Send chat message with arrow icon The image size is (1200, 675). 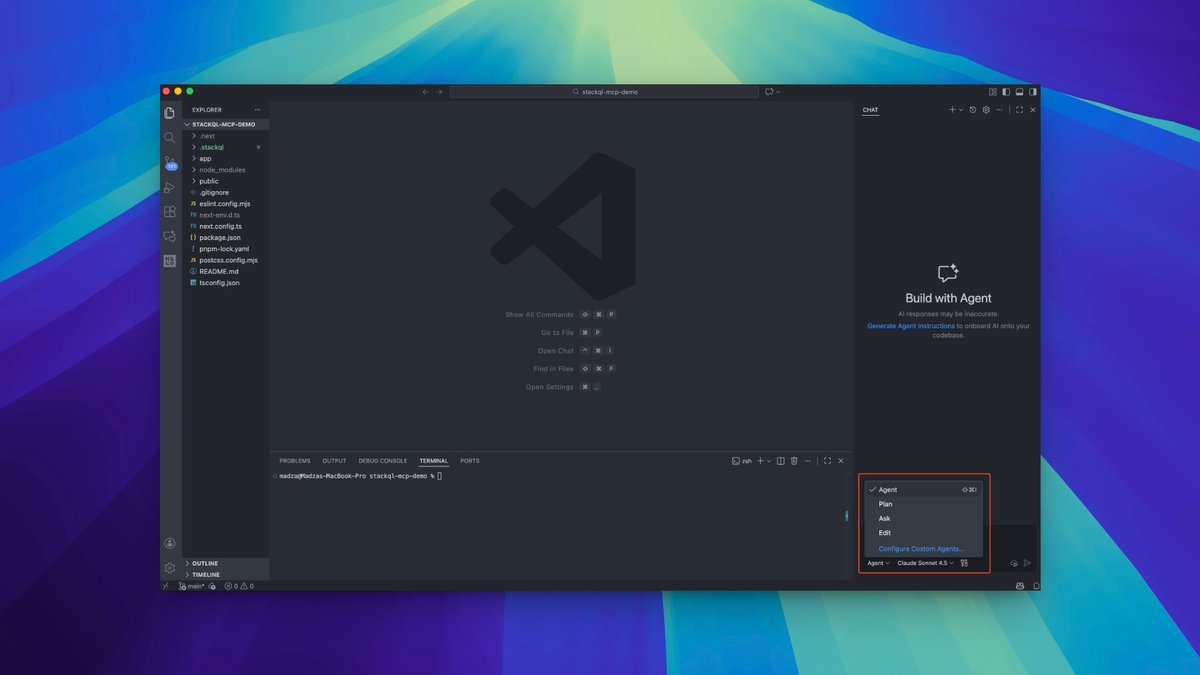tap(1027, 563)
